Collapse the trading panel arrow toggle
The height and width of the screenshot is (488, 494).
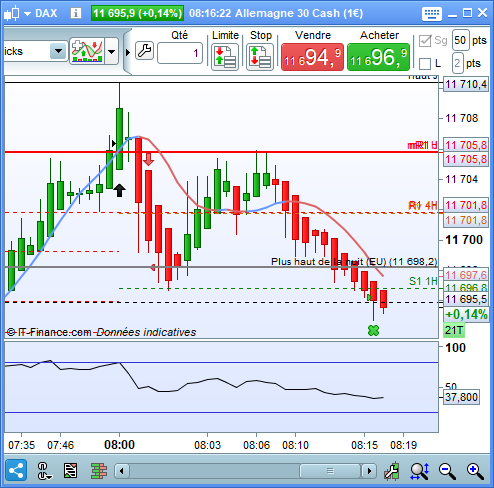(x=128, y=52)
